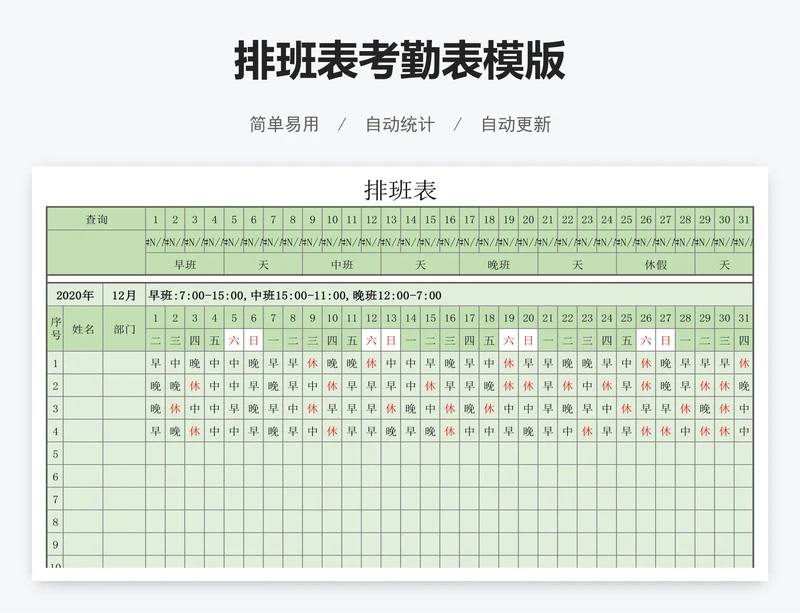Click the main heading 排班表考勤表模版

coord(400,61)
